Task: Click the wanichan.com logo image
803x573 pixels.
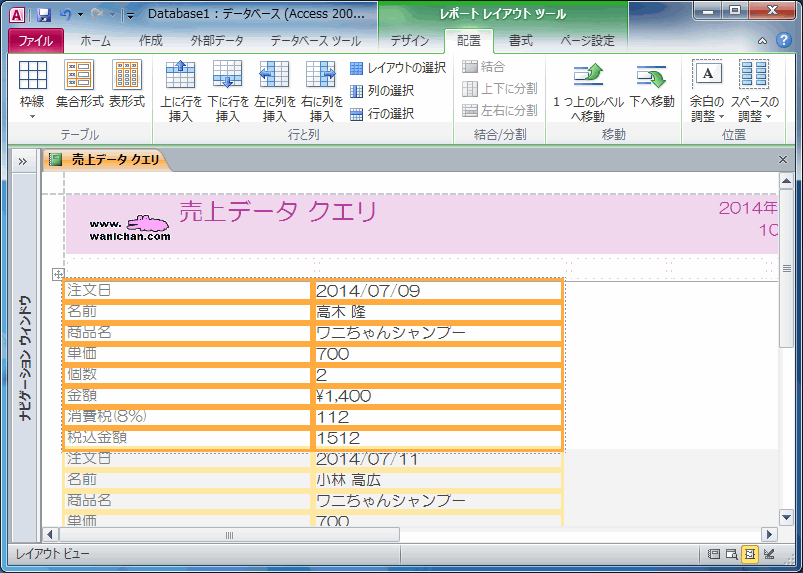Action: 130,228
